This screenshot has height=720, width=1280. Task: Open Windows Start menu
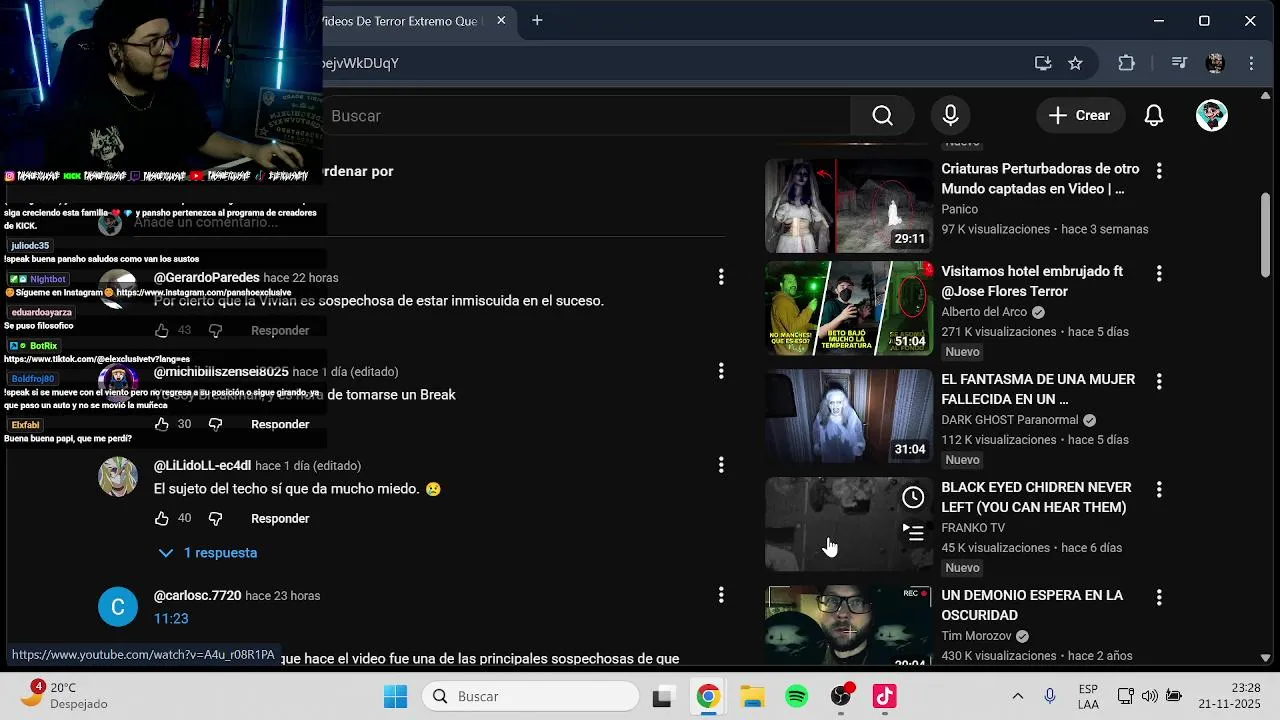click(x=396, y=696)
